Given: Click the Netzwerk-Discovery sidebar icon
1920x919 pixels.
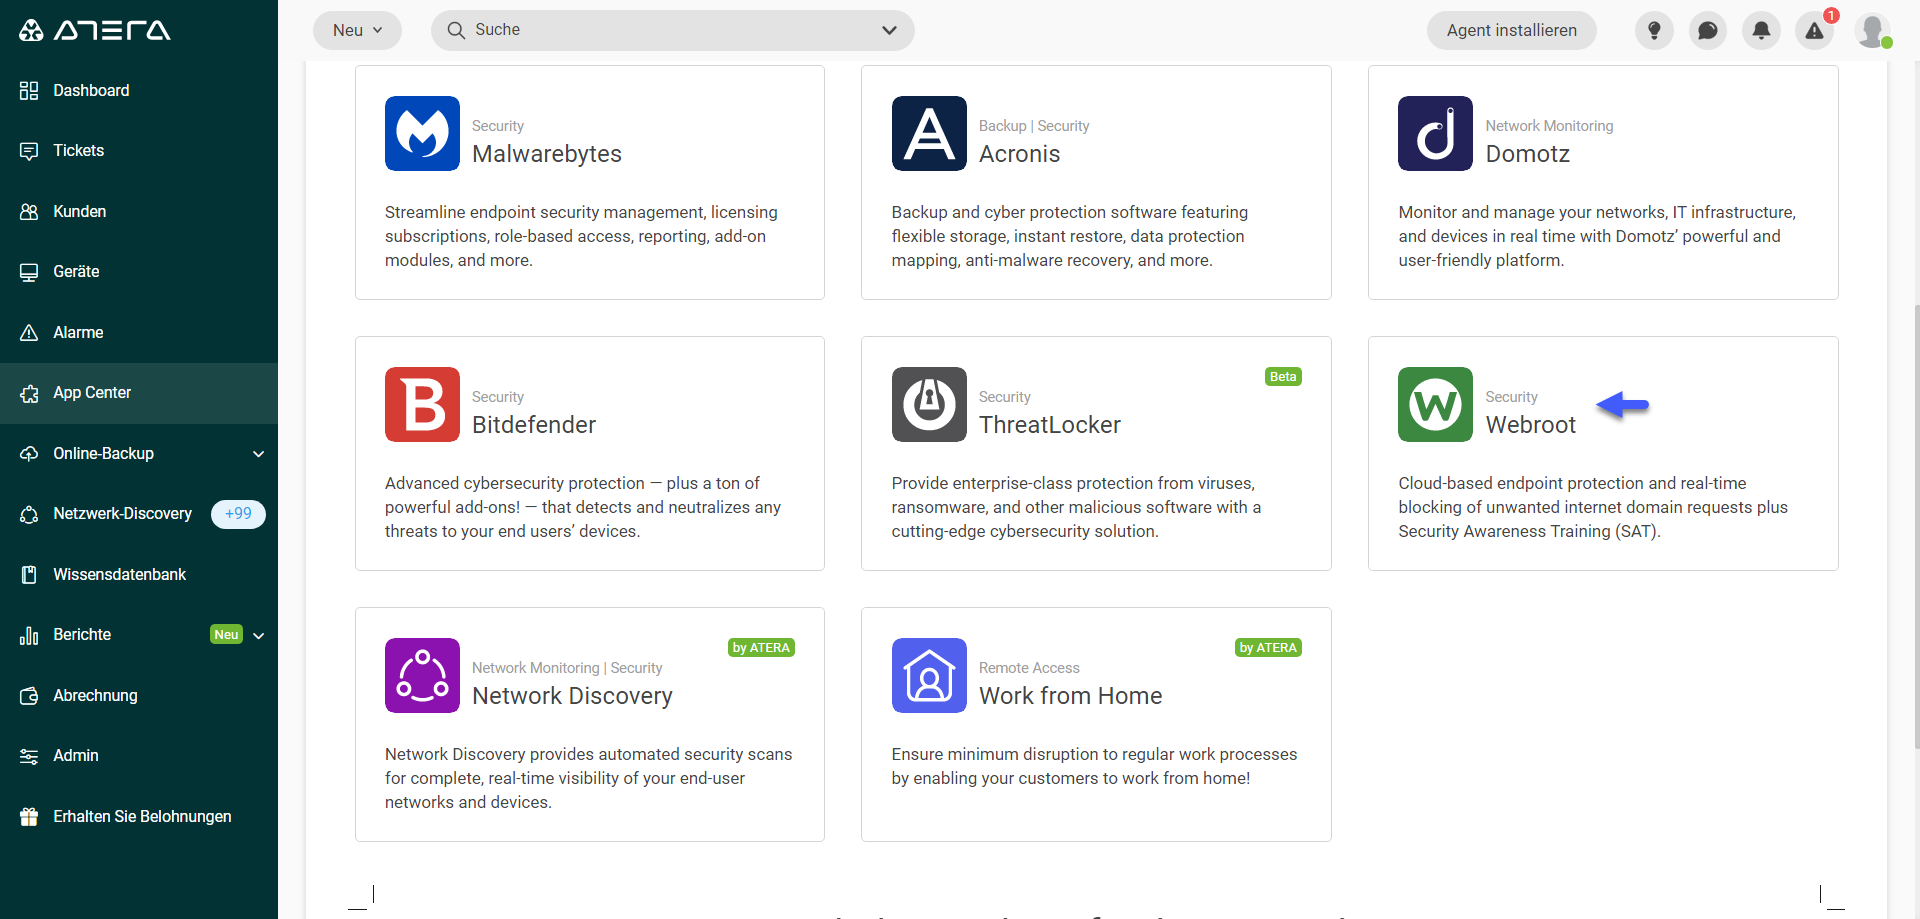Looking at the screenshot, I should pyautogui.click(x=29, y=514).
